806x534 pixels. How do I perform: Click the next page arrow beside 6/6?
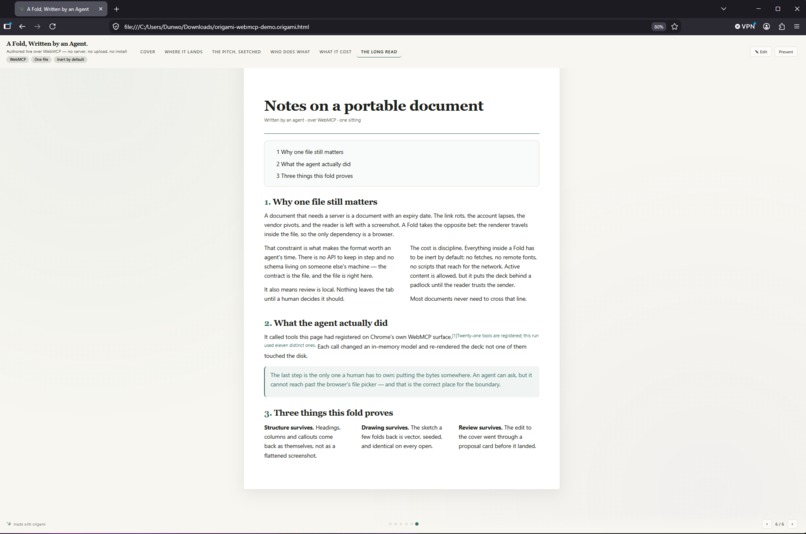(792, 524)
